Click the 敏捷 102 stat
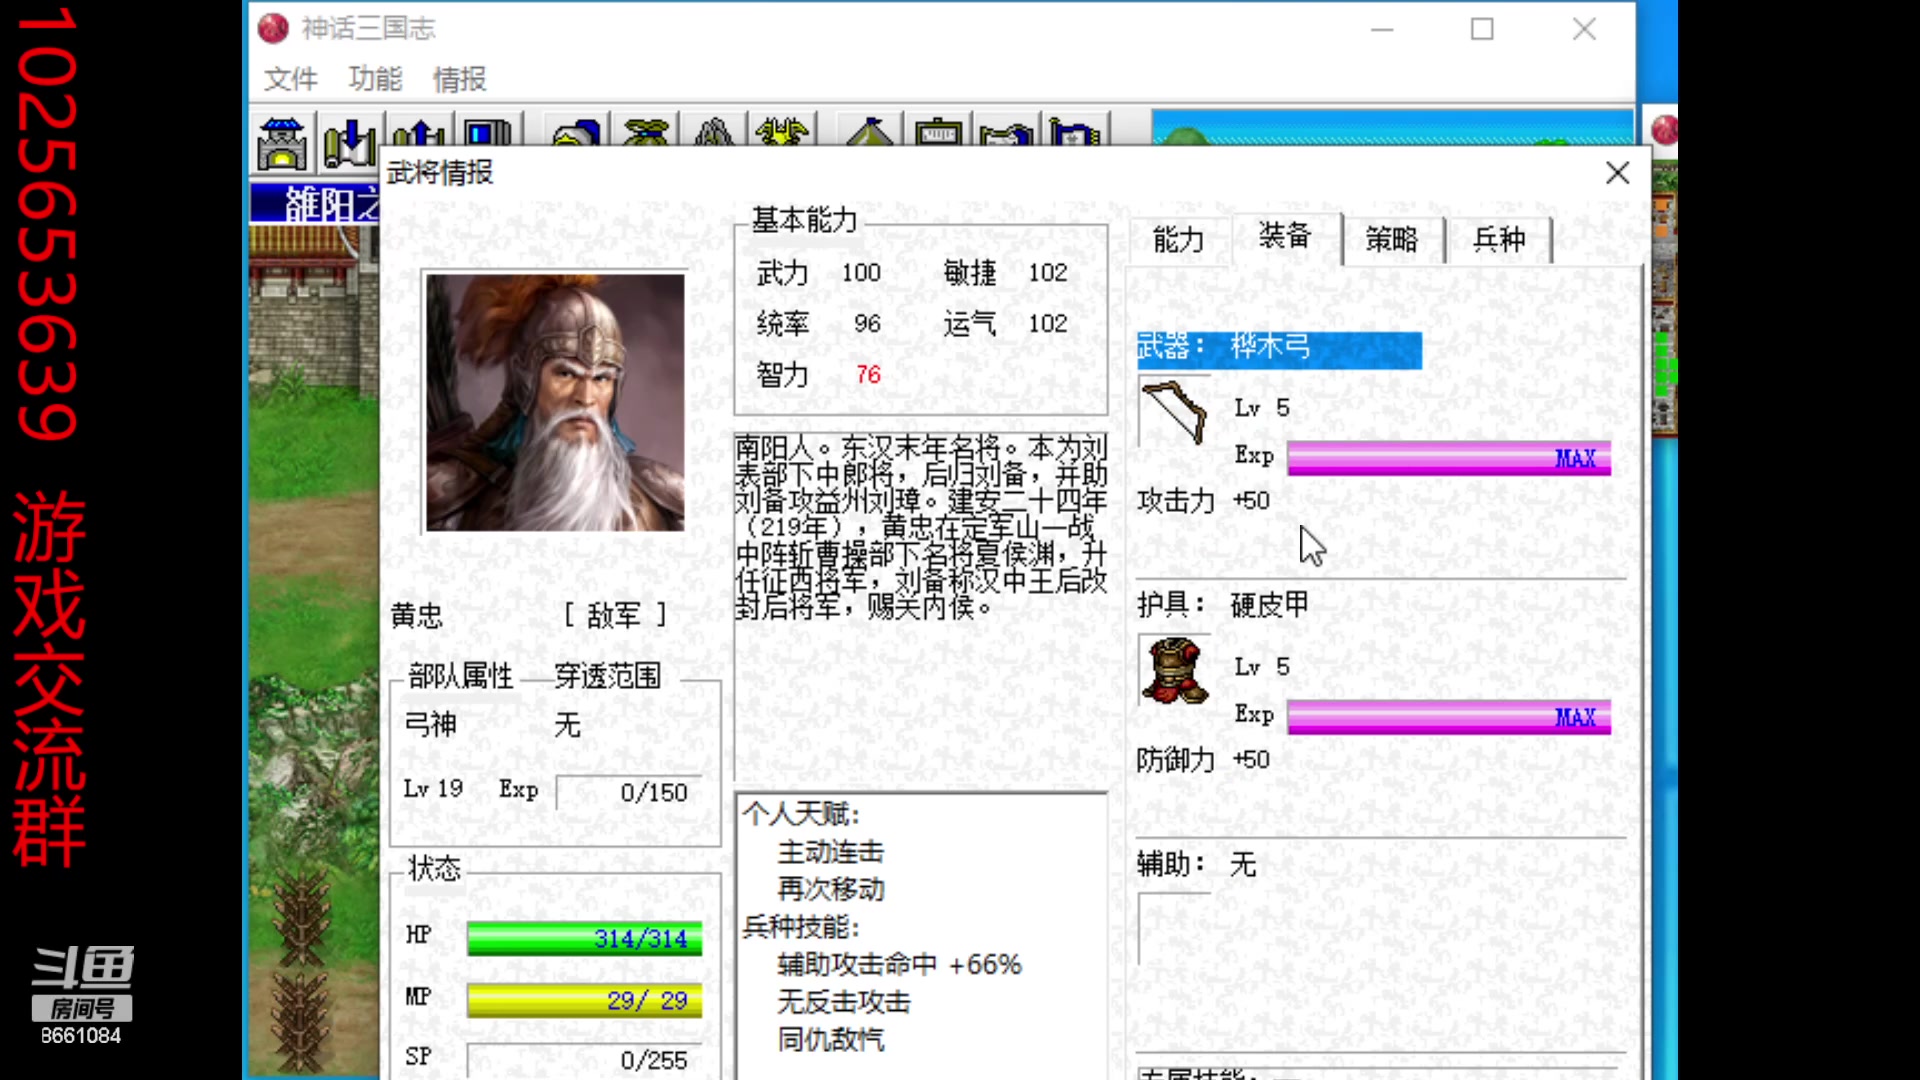Image resolution: width=1920 pixels, height=1080 pixels. click(1006, 272)
